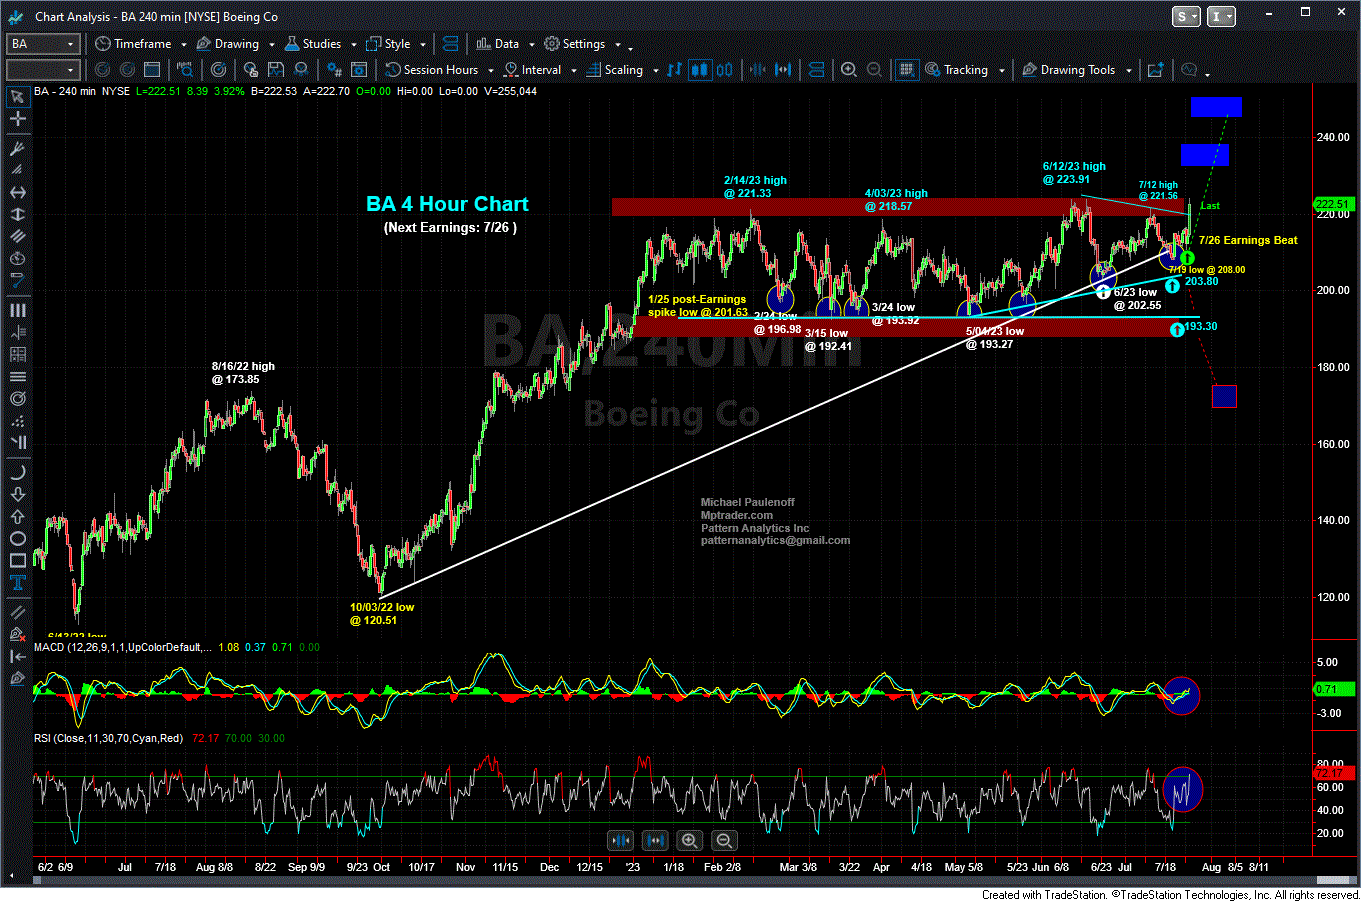This screenshot has width=1361, height=901.
Task: Toggle the I button in title bar
Action: [1222, 16]
